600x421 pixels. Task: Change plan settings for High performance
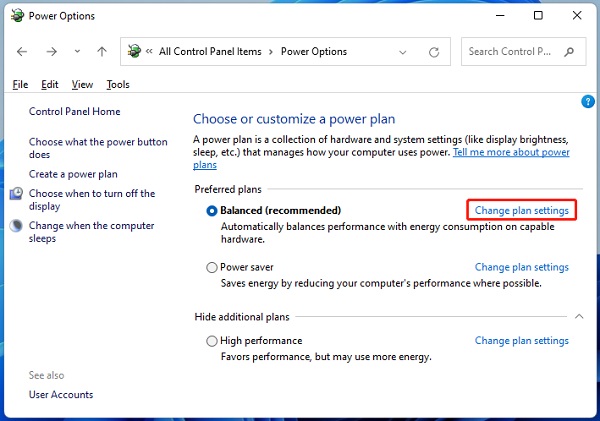pyautogui.click(x=522, y=340)
